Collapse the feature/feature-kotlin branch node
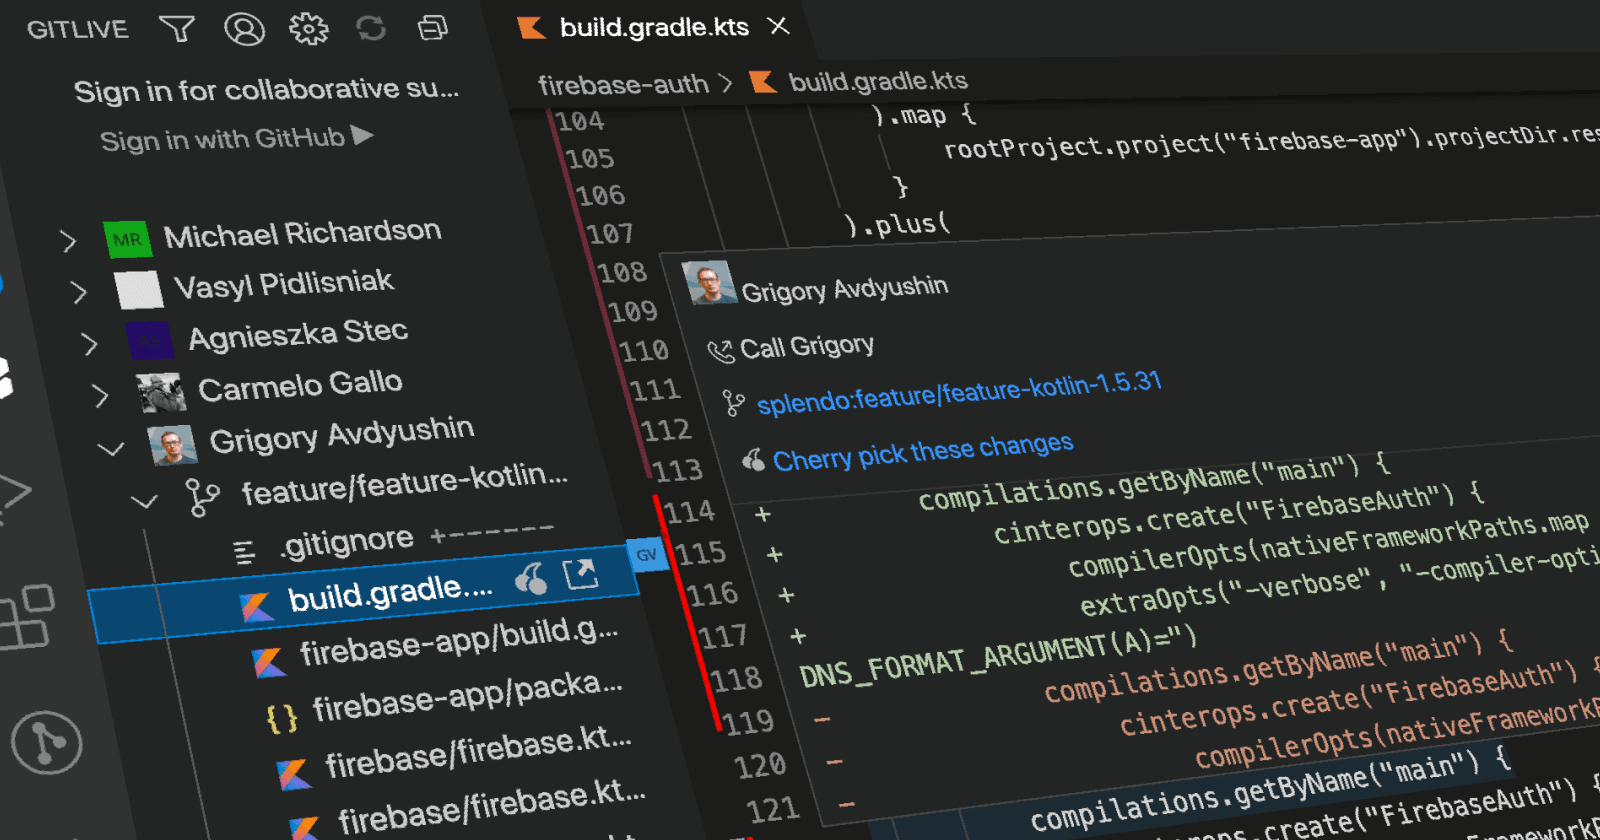The image size is (1600, 840). [145, 501]
